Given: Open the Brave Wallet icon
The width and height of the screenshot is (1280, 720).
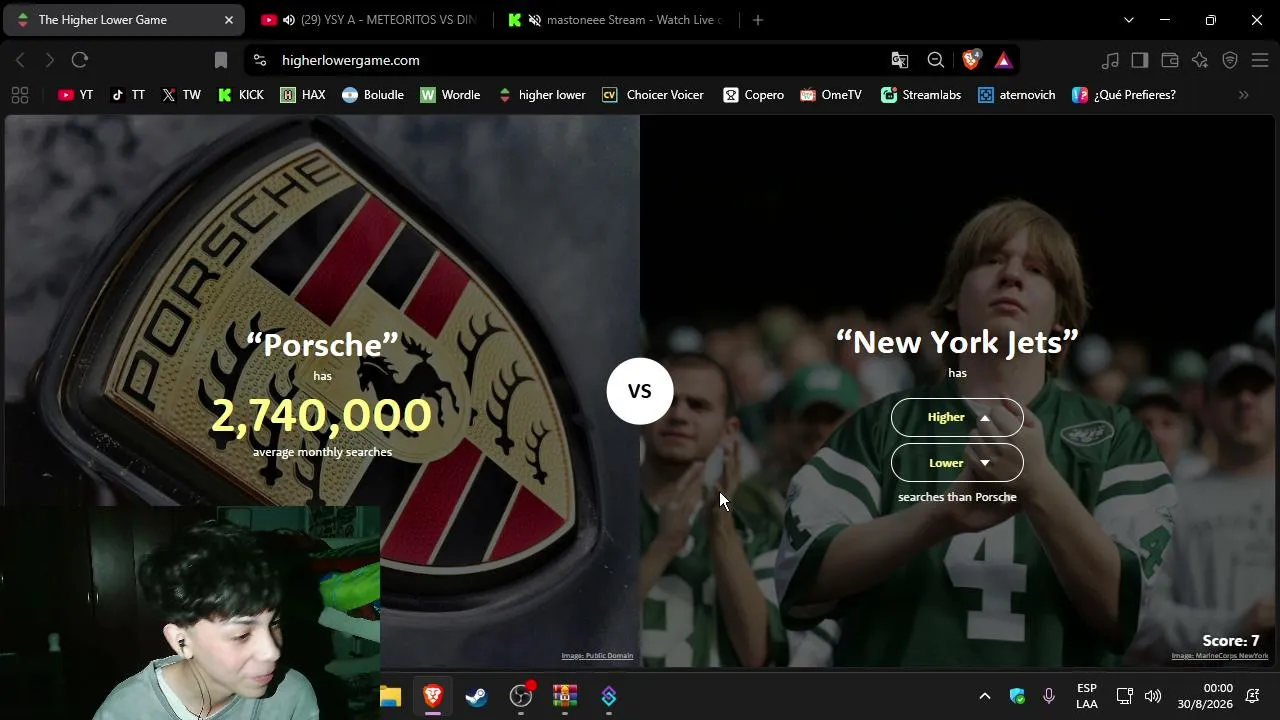Looking at the screenshot, I should tap(1170, 60).
